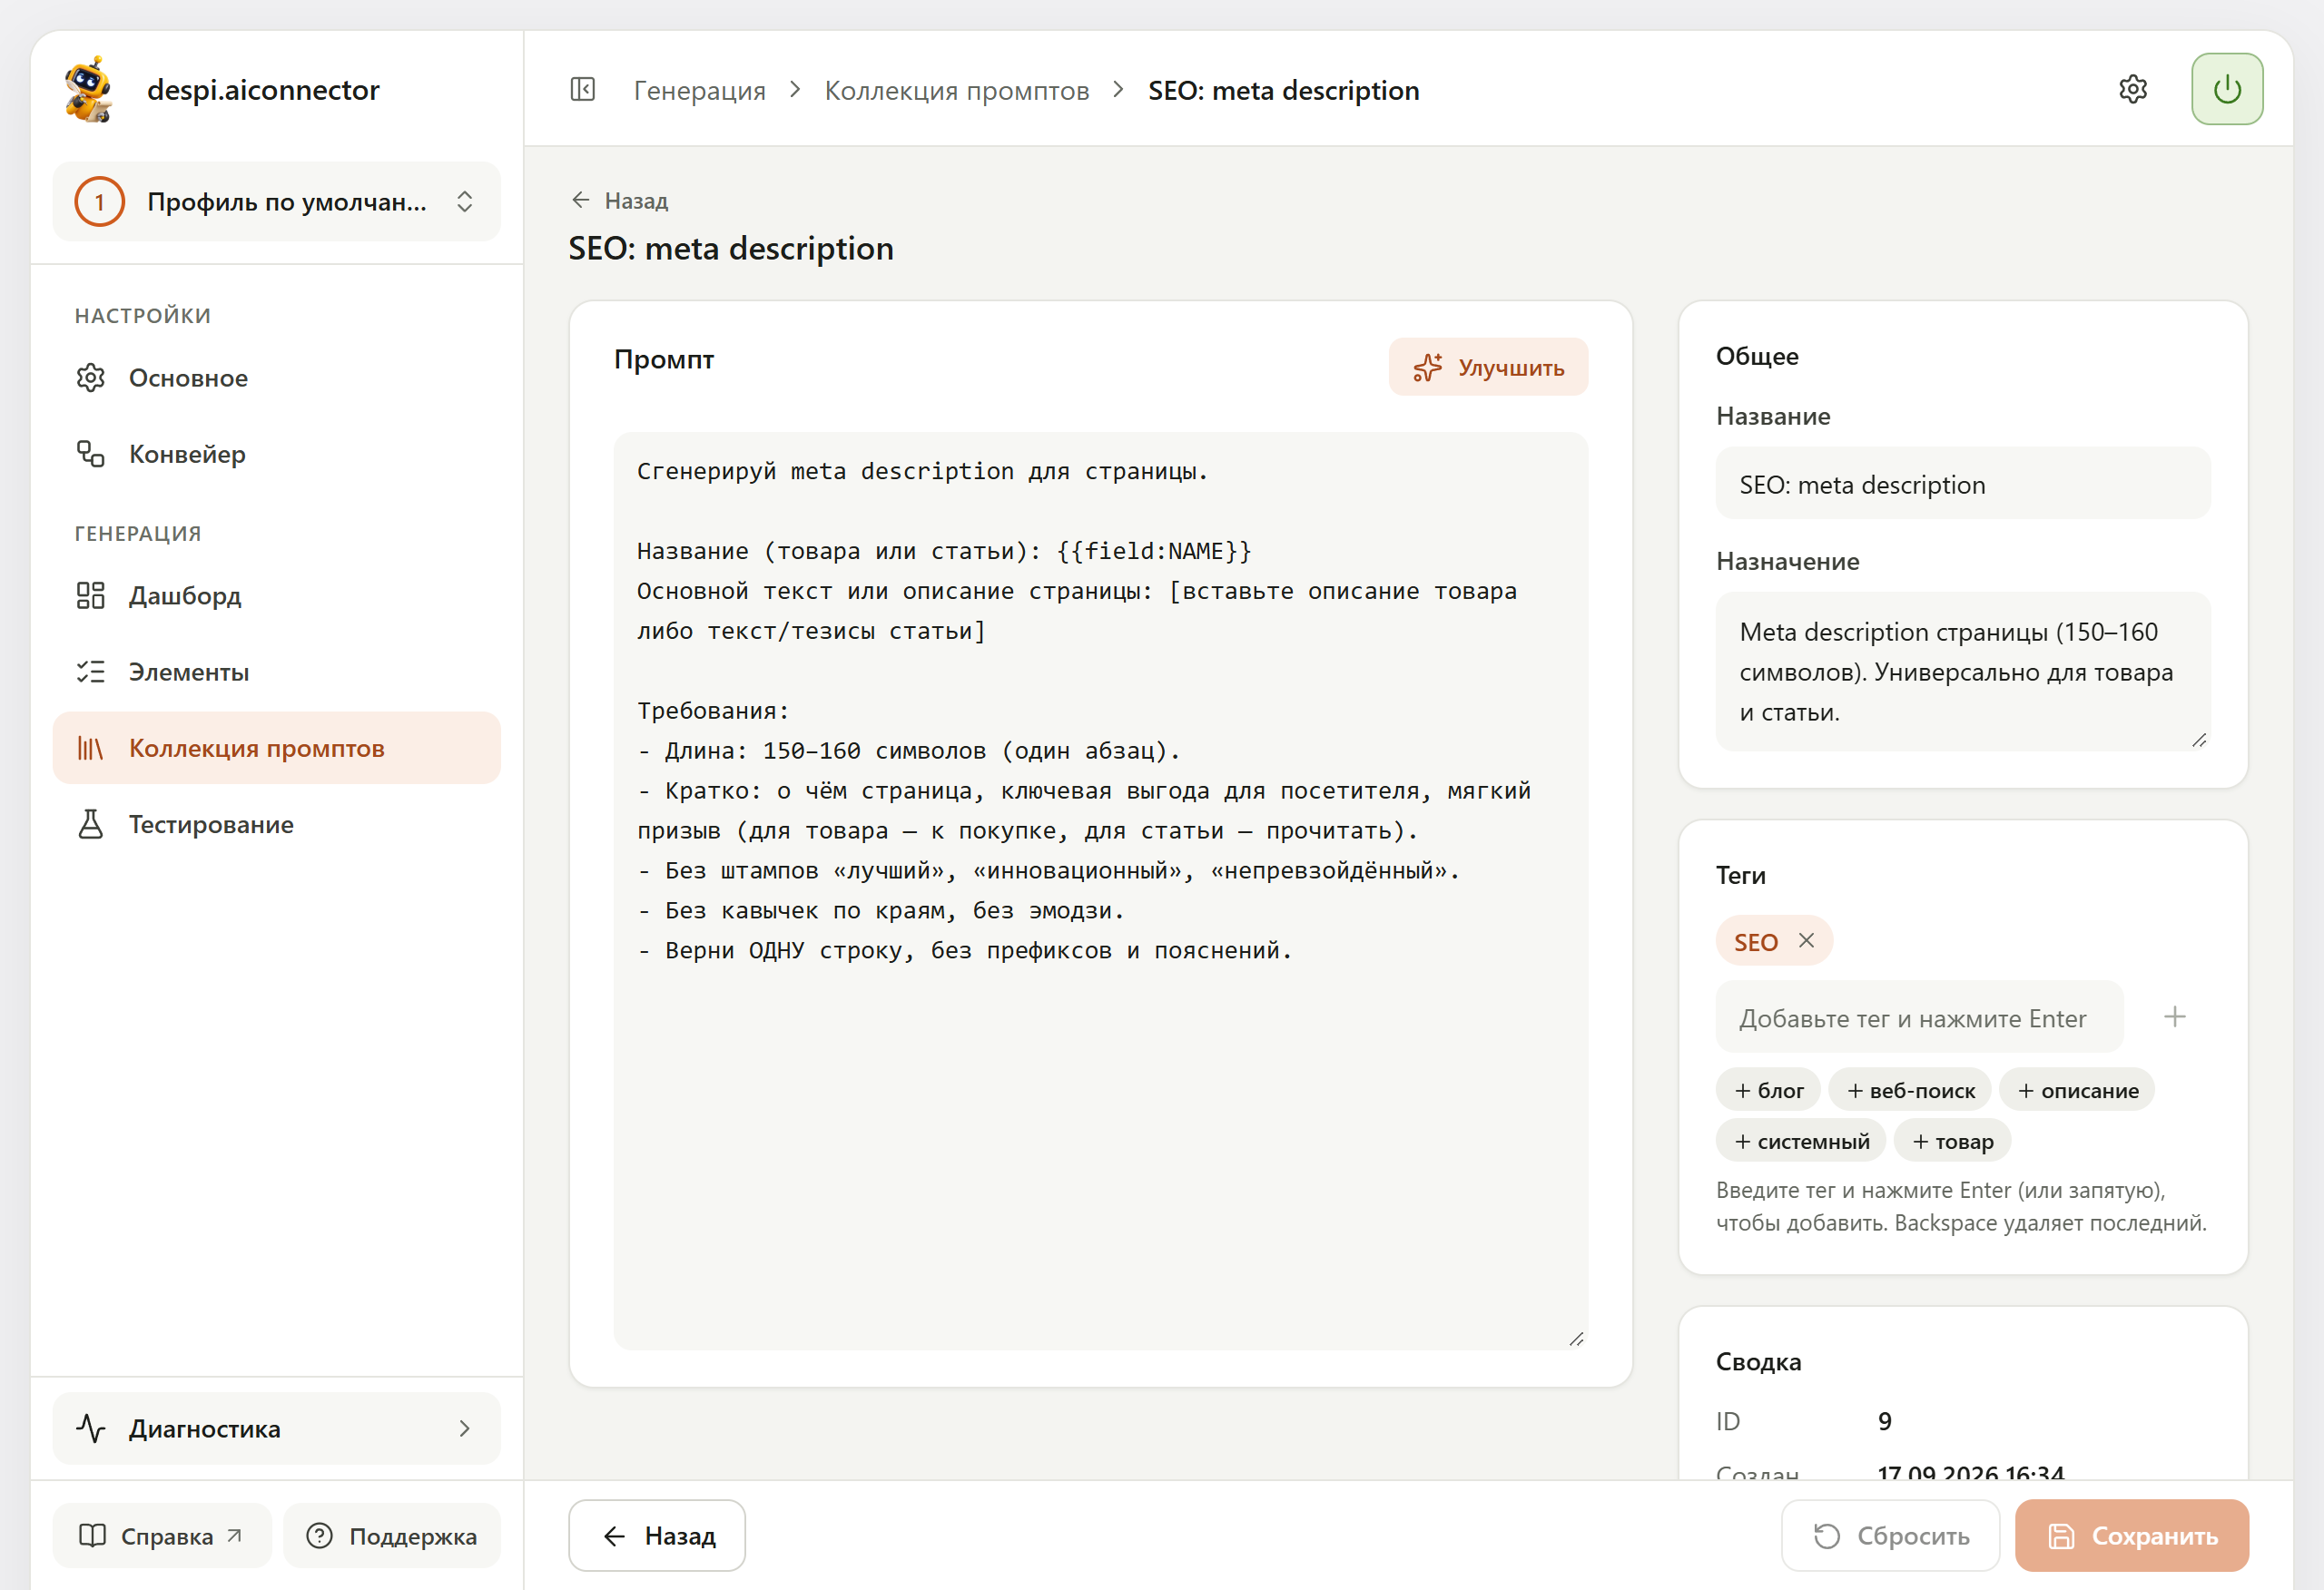Add the suggested tag веб-поиск

[1910, 1090]
